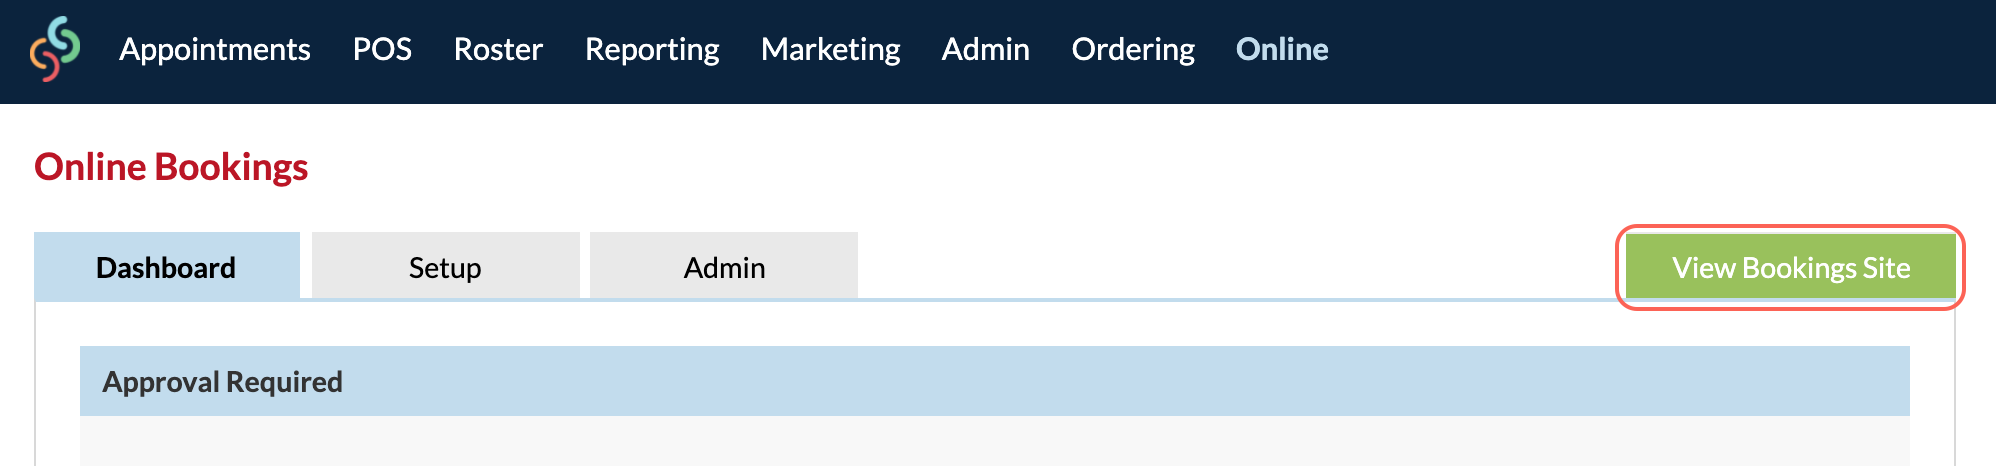This screenshot has width=1996, height=466.
Task: Select the Approval Required section header
Action: (995, 381)
